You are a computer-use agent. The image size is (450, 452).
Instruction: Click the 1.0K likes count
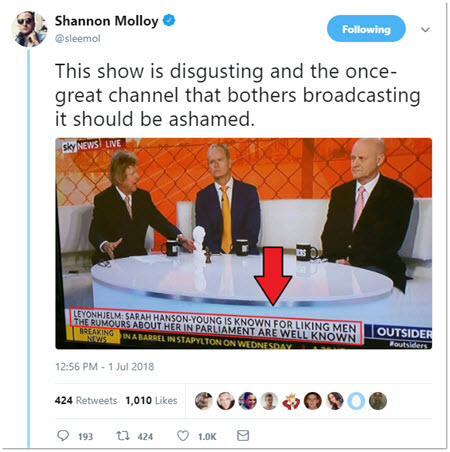tap(207, 436)
